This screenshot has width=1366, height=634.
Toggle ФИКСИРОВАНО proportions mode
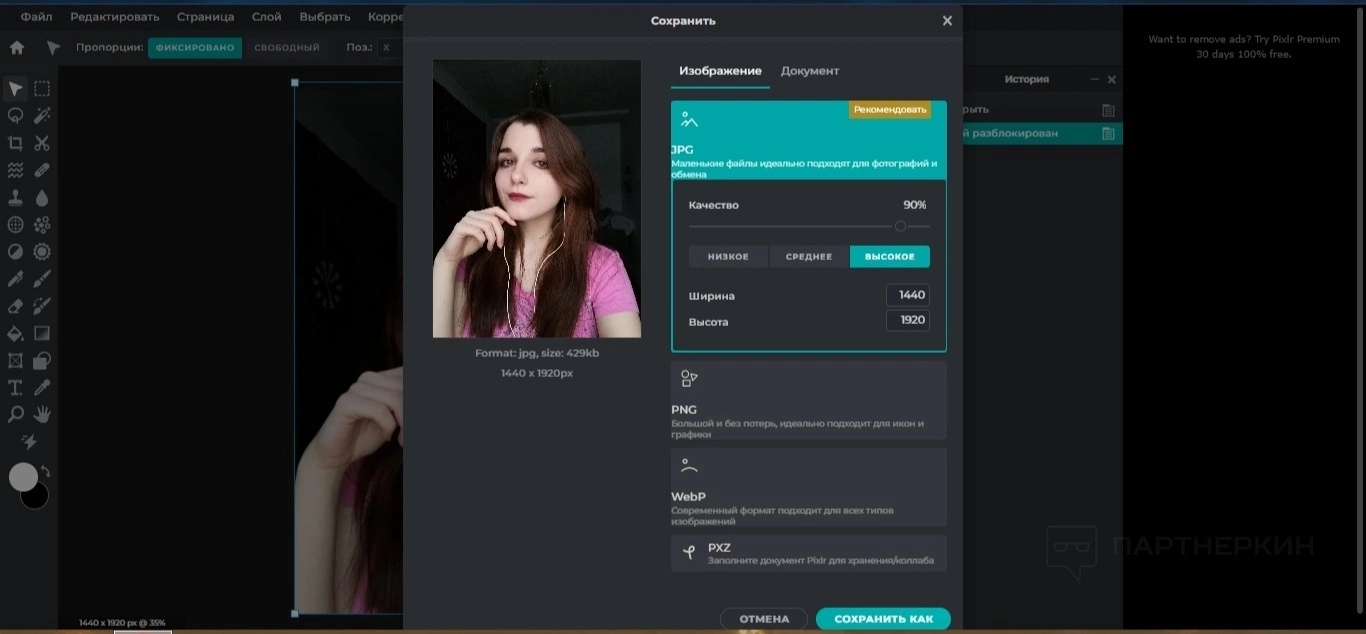195,48
